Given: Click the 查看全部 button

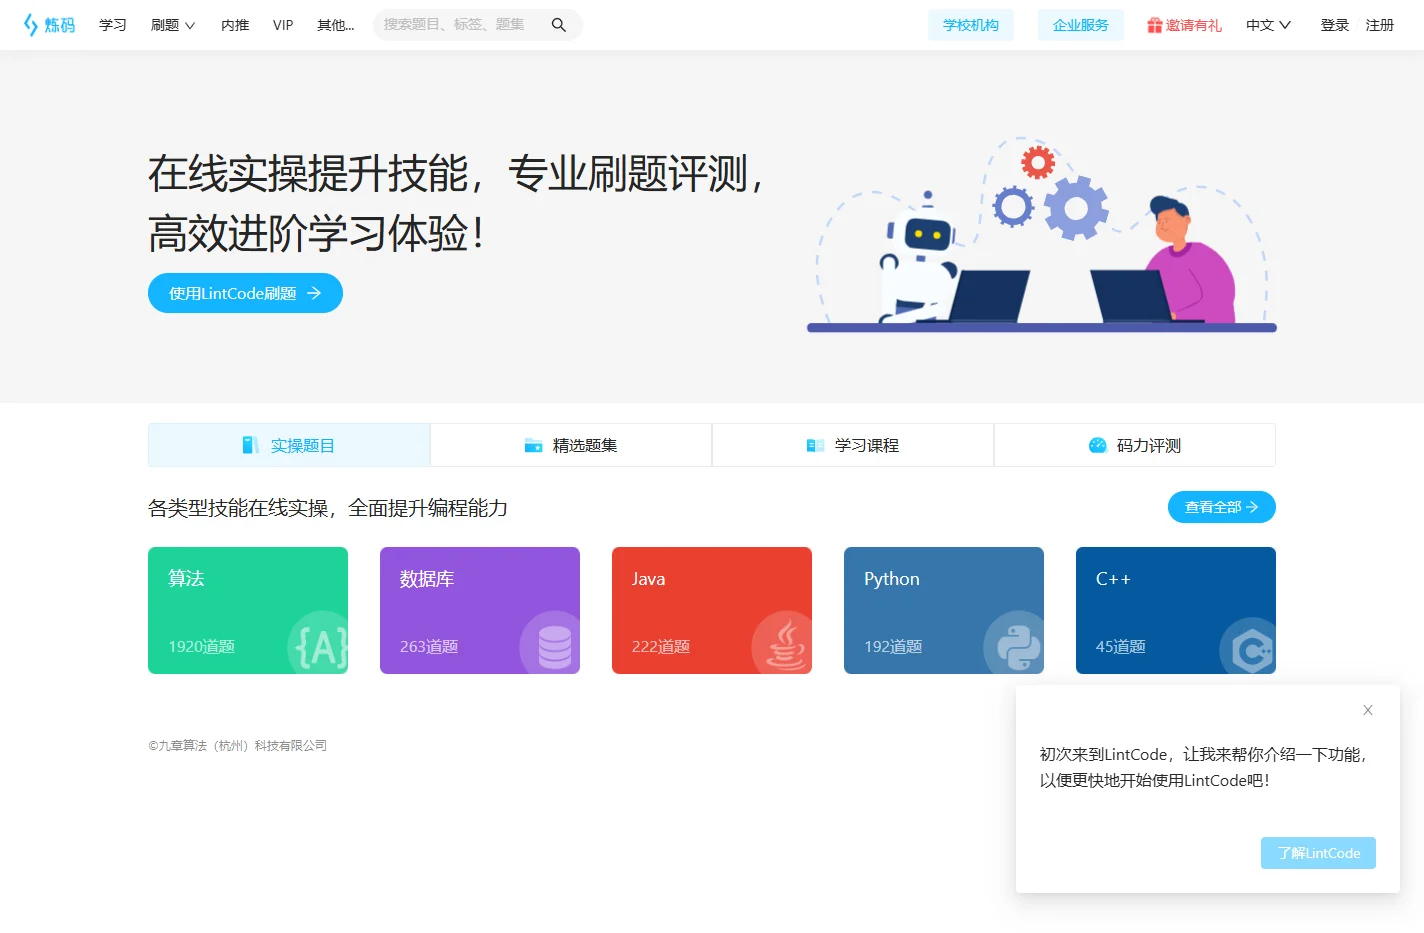Looking at the screenshot, I should tap(1222, 507).
